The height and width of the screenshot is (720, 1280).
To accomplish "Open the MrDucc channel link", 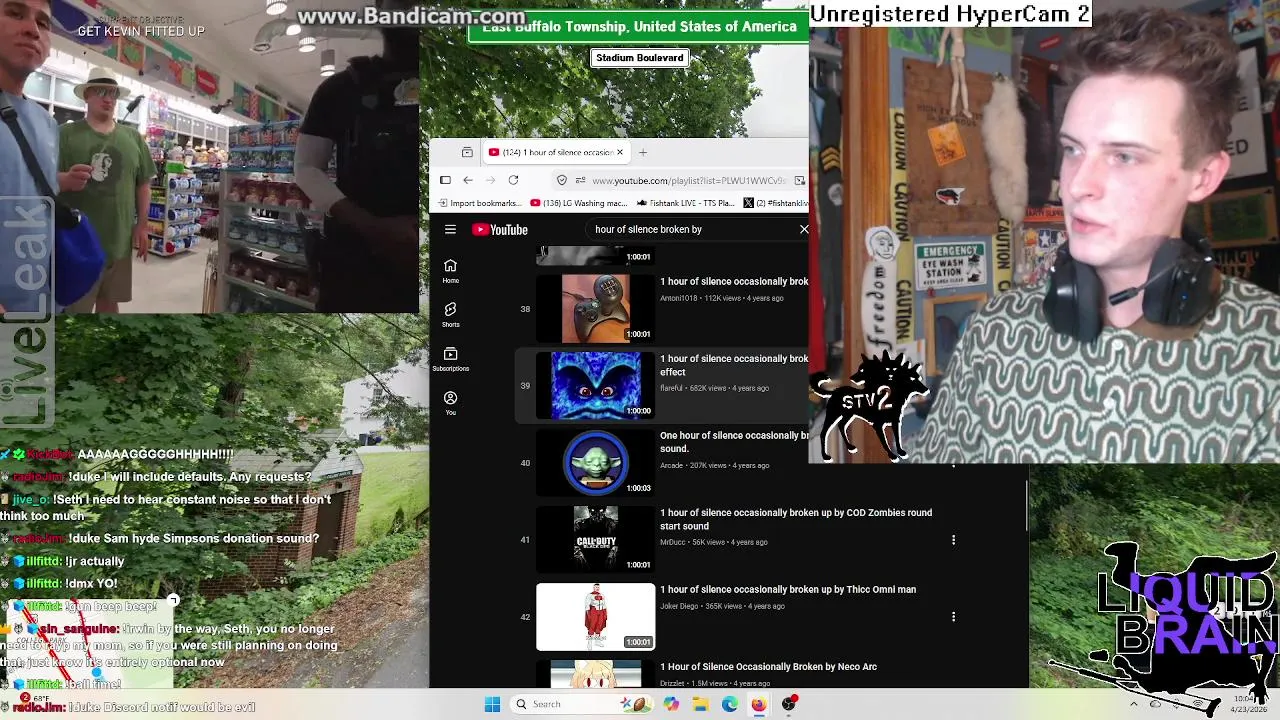I will click(674, 542).
